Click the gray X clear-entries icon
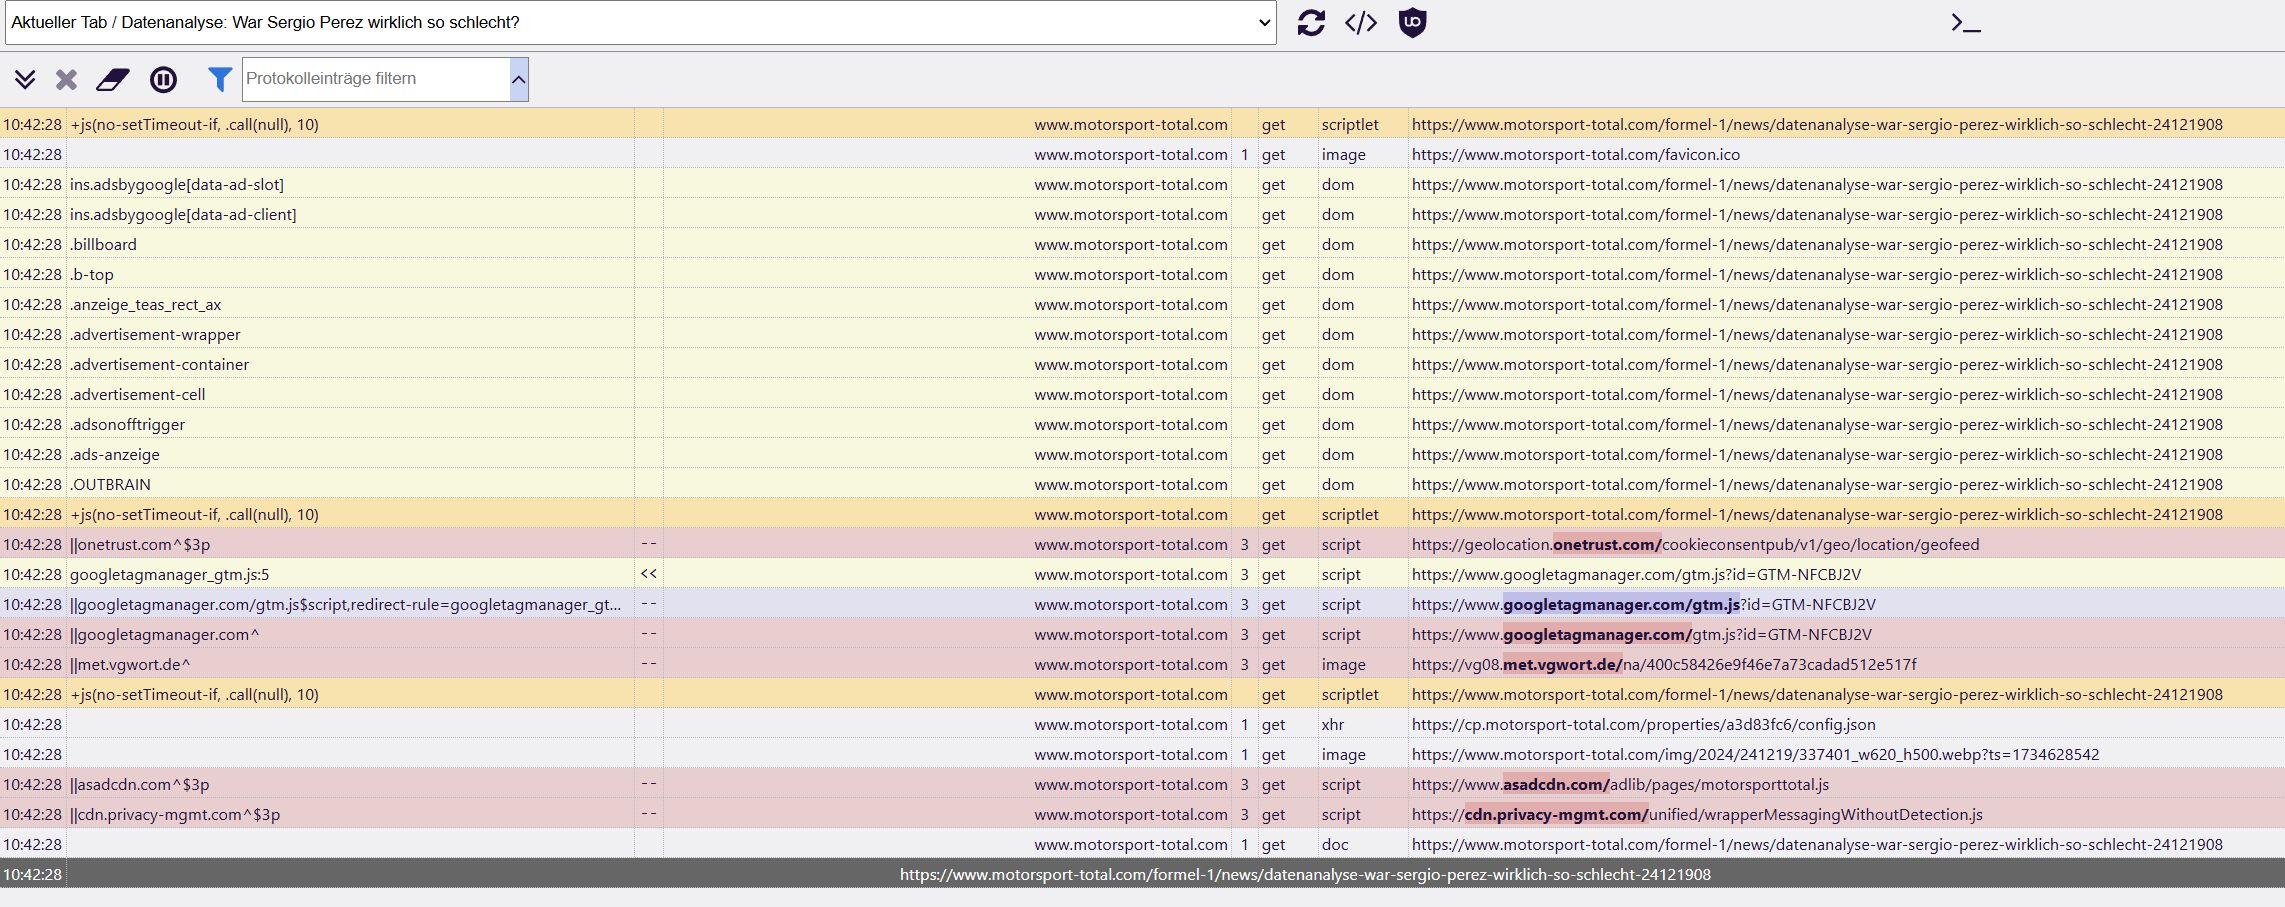 tap(66, 79)
